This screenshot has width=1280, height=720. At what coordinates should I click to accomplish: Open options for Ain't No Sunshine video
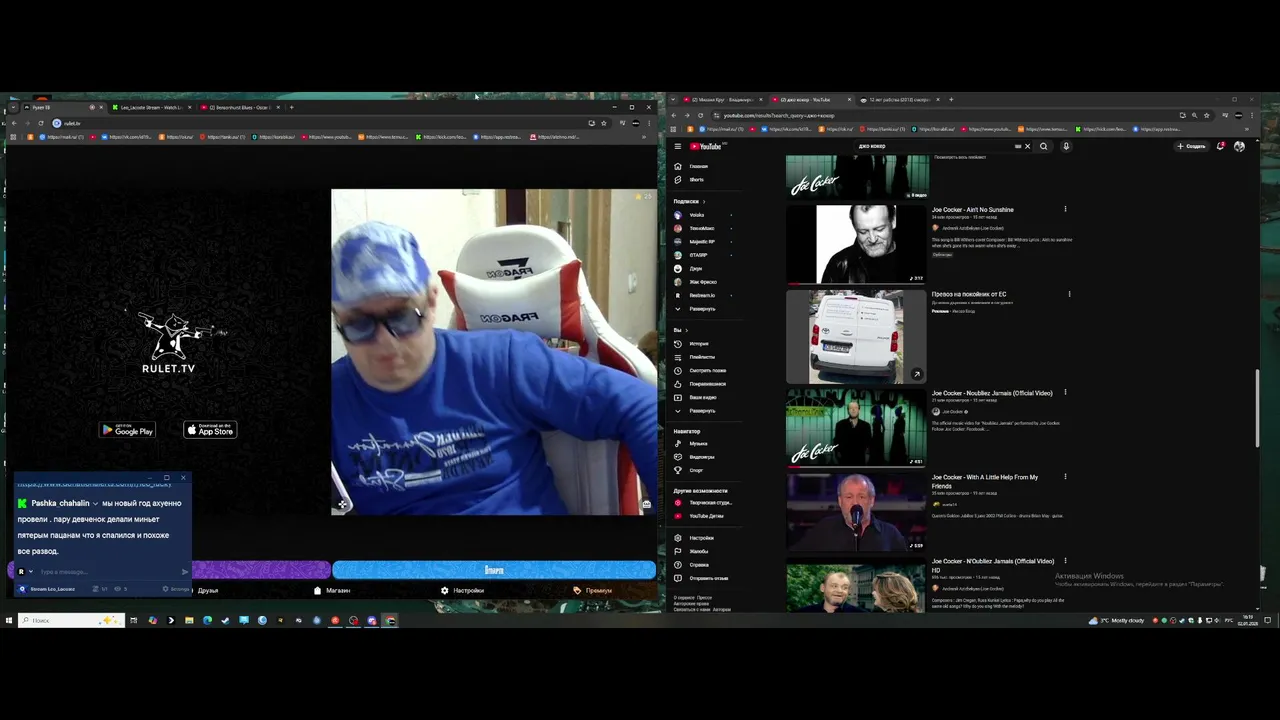(x=1065, y=209)
